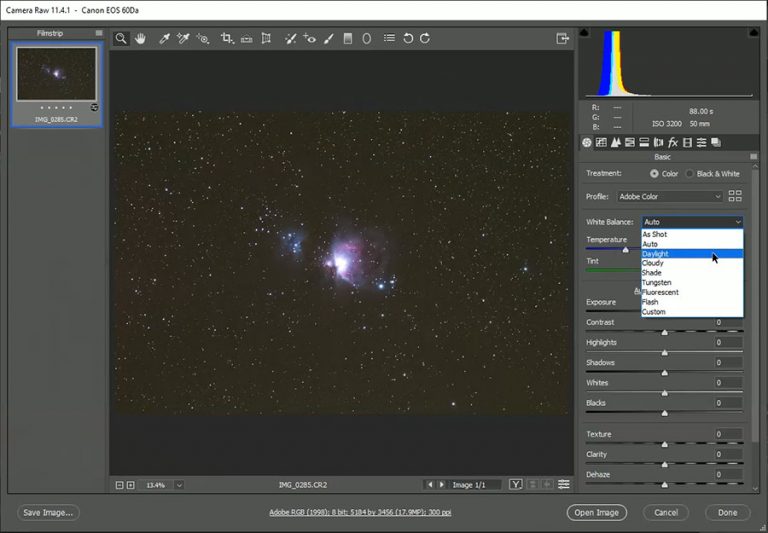This screenshot has height=533, width=768.
Task: Go to previous image arrow
Action: coord(430,485)
